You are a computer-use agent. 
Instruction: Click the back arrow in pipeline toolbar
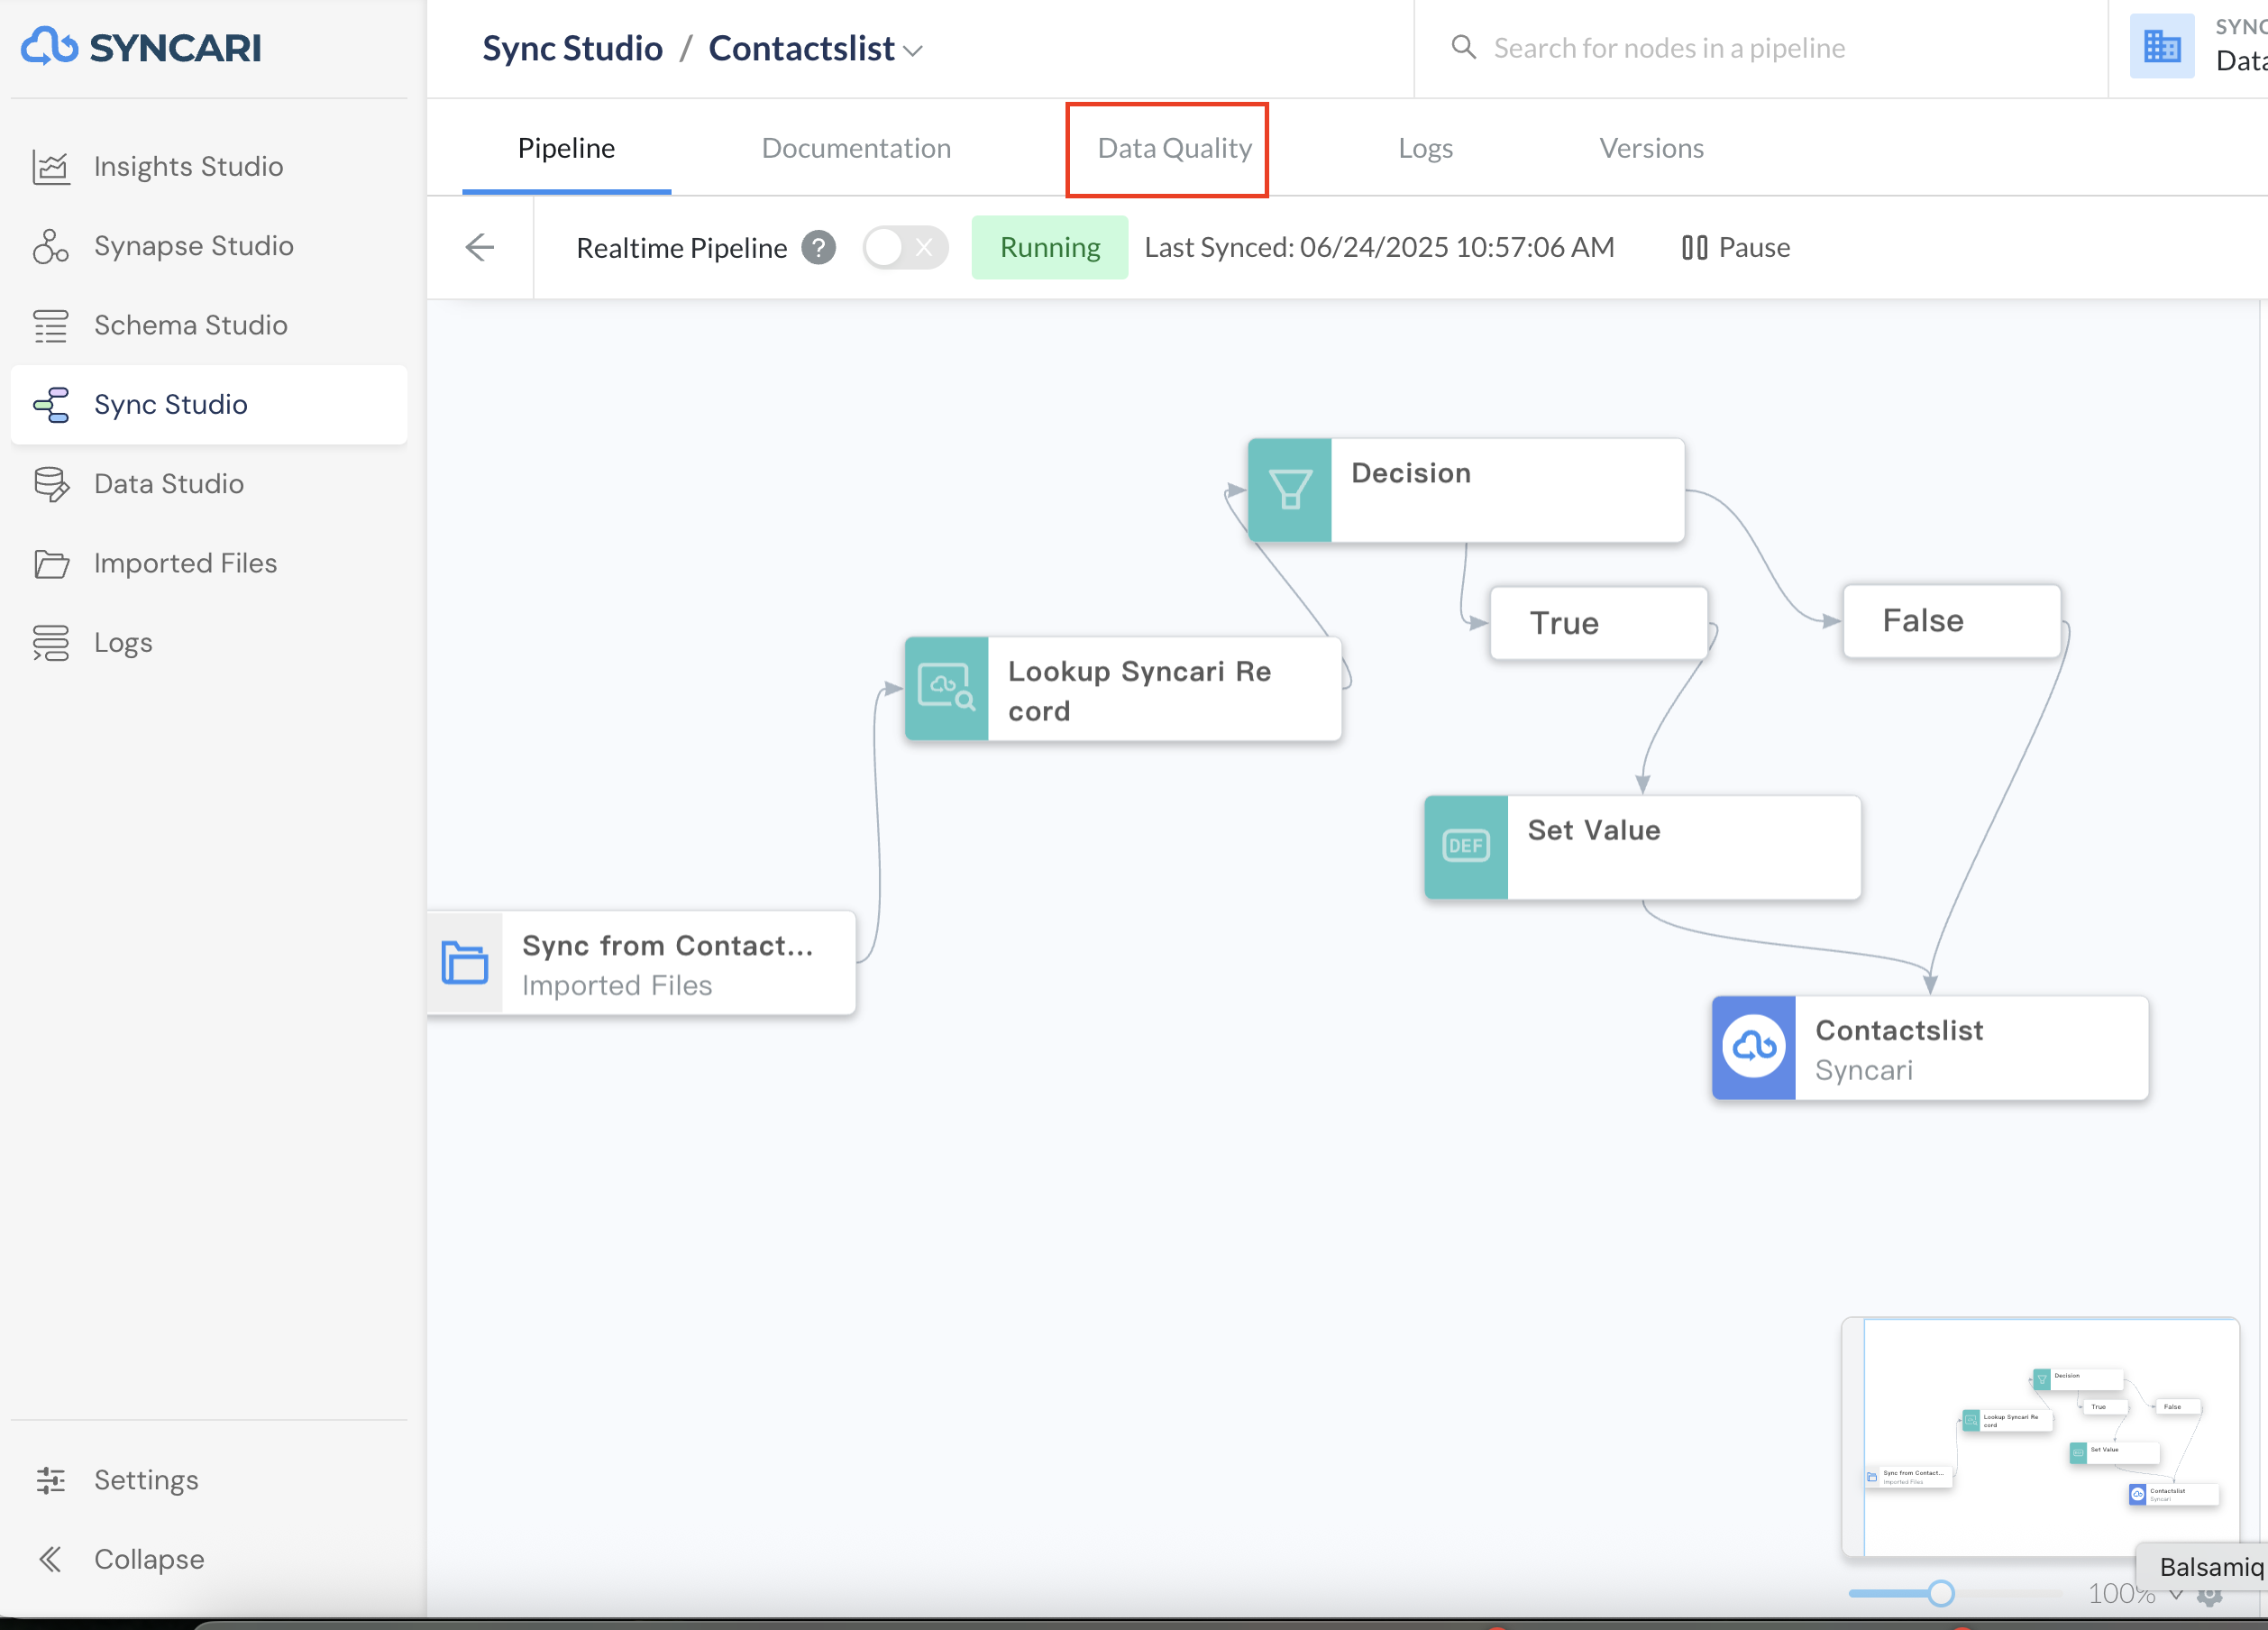480,247
